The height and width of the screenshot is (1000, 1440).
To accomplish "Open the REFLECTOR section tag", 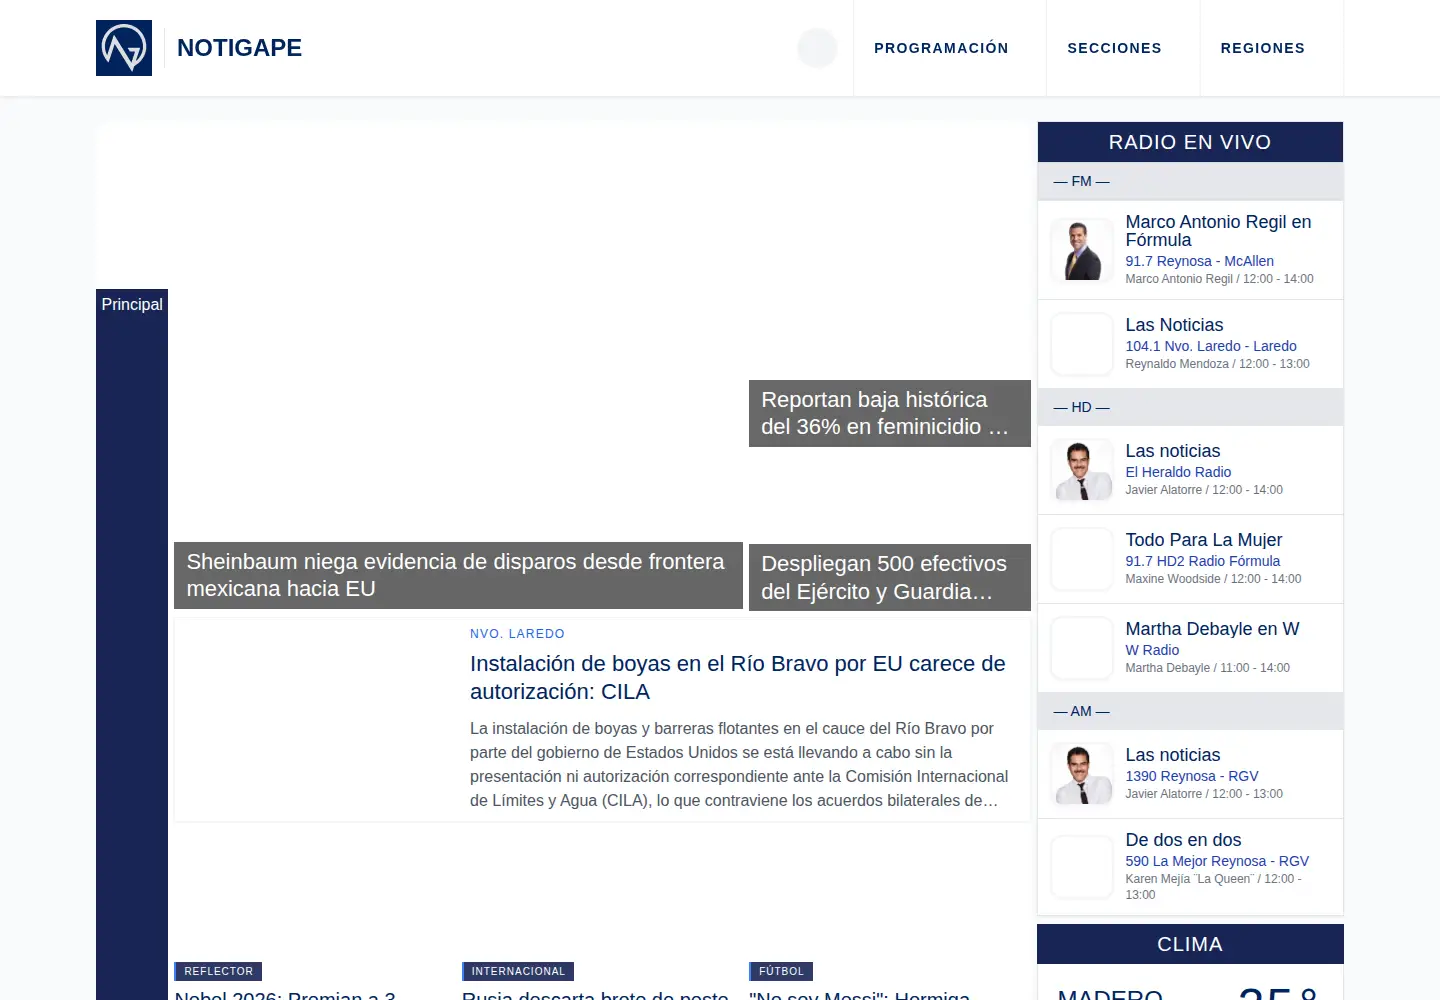I will coord(218,971).
